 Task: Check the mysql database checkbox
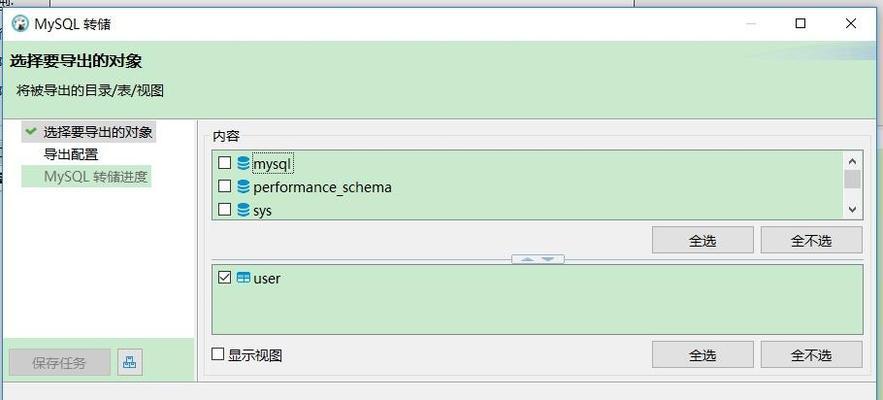click(x=225, y=163)
